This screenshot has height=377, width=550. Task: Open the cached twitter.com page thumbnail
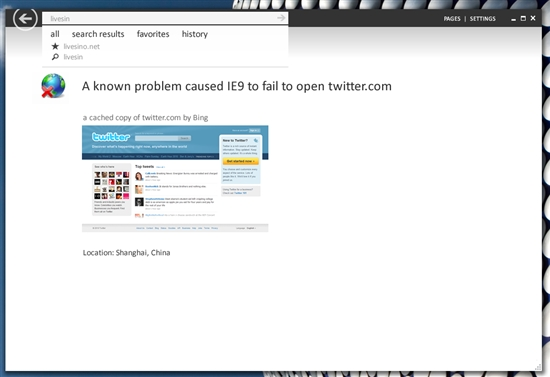[x=175, y=179]
